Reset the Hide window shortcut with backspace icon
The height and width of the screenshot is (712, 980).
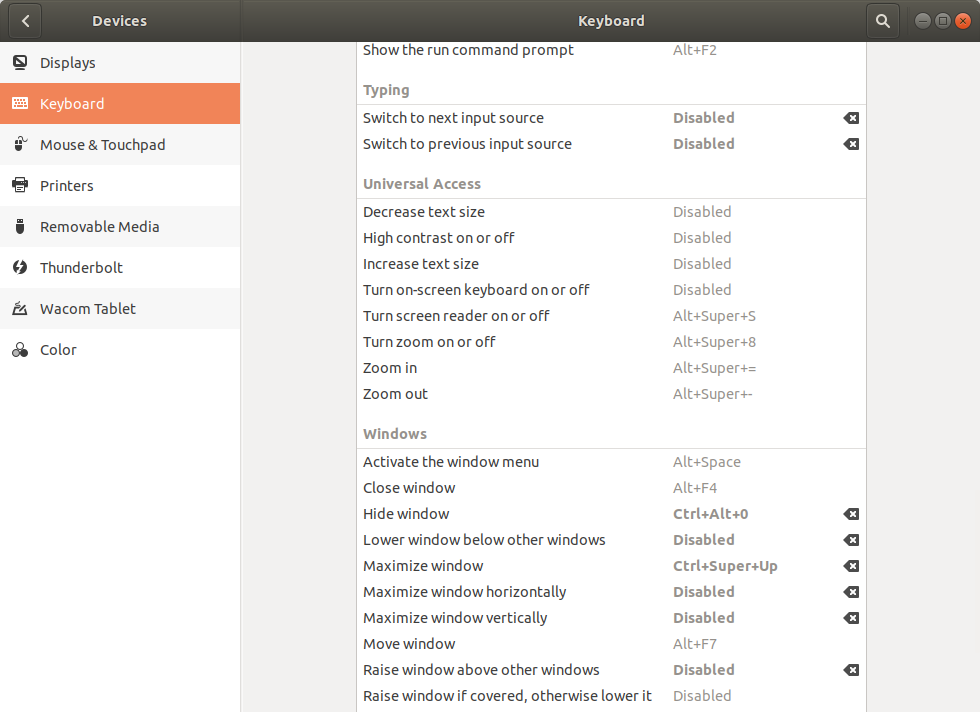pyautogui.click(x=851, y=514)
